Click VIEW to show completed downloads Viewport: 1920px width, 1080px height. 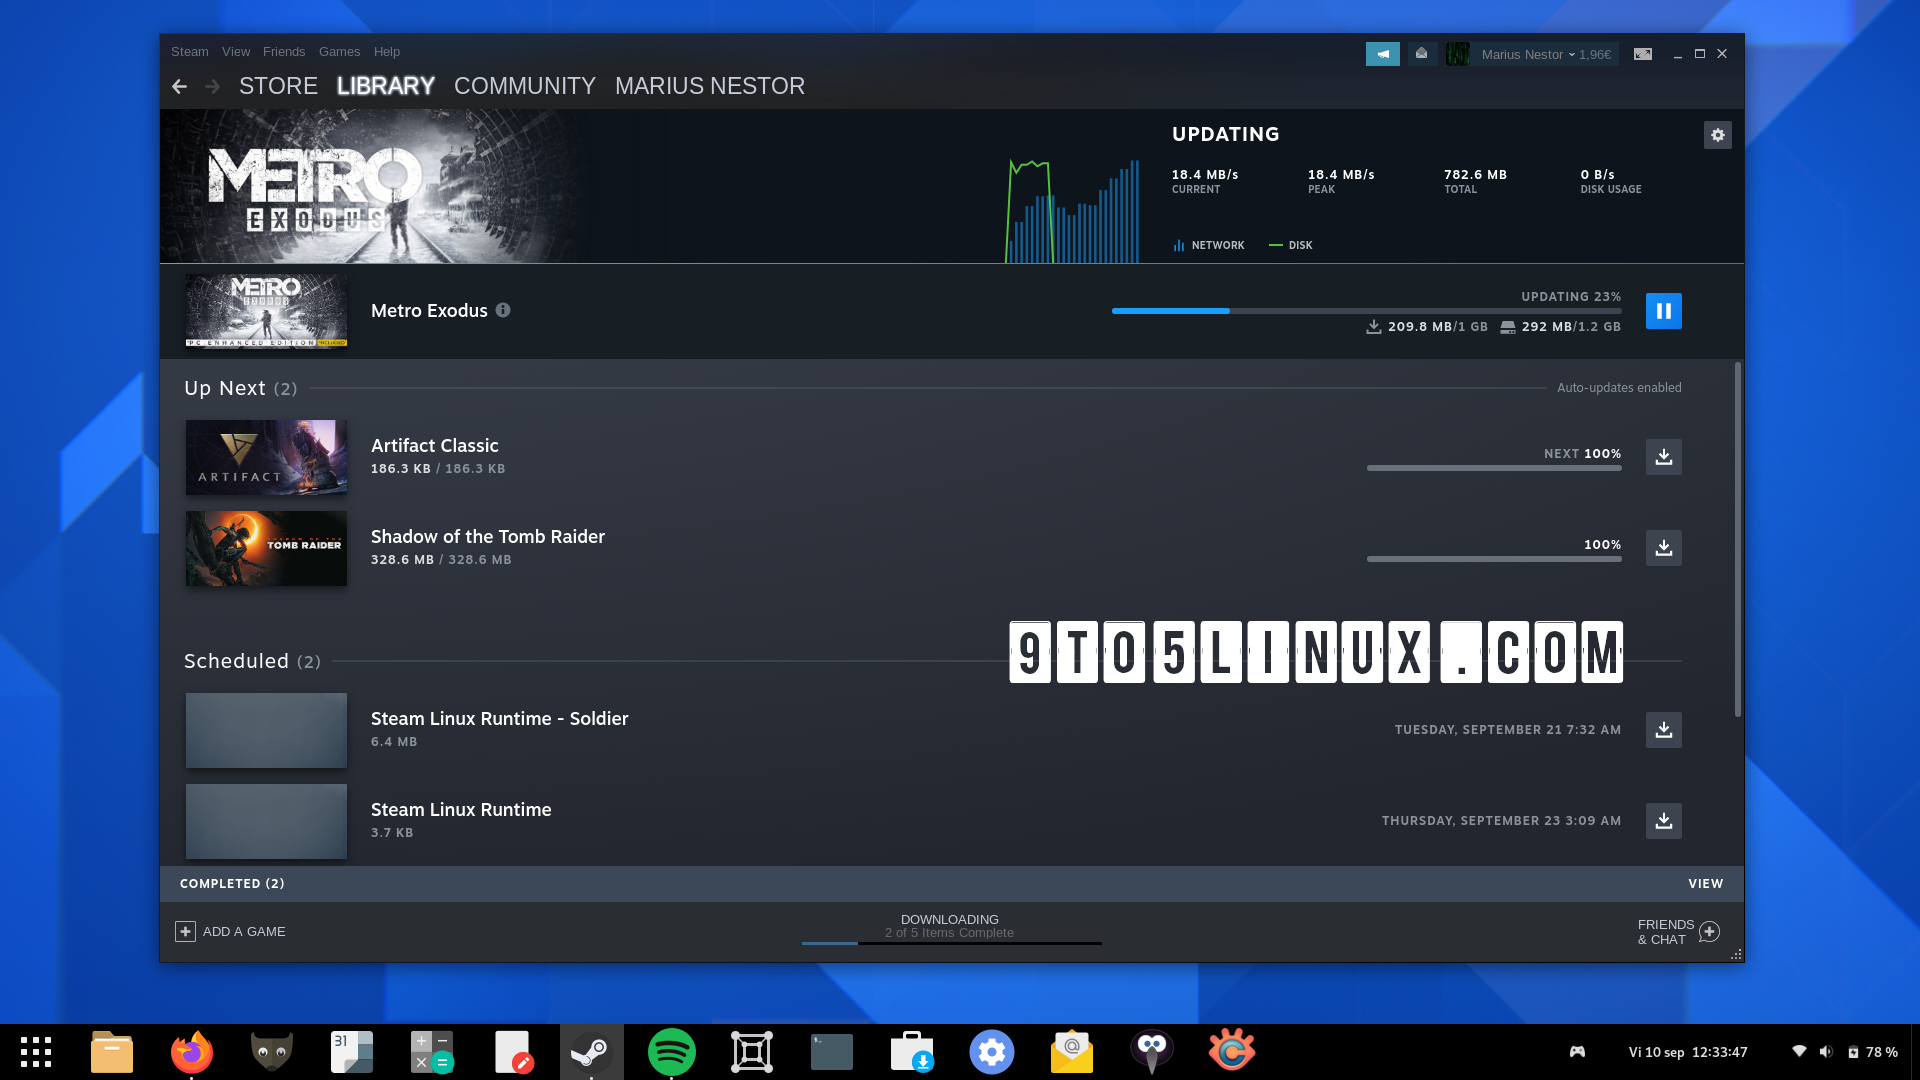[x=1705, y=884]
